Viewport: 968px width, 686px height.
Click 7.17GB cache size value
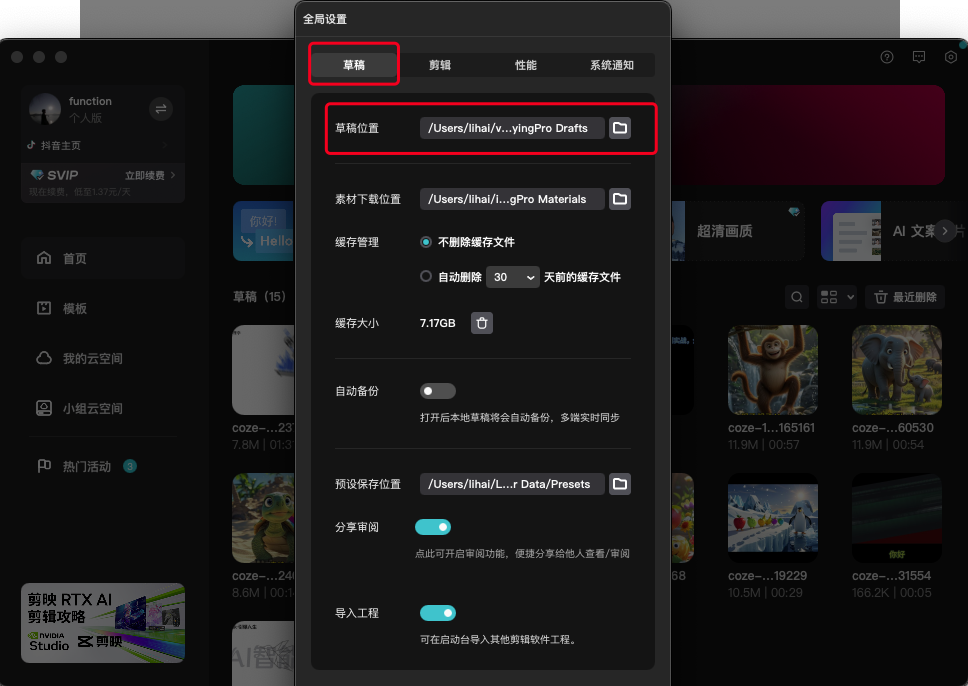[438, 323]
